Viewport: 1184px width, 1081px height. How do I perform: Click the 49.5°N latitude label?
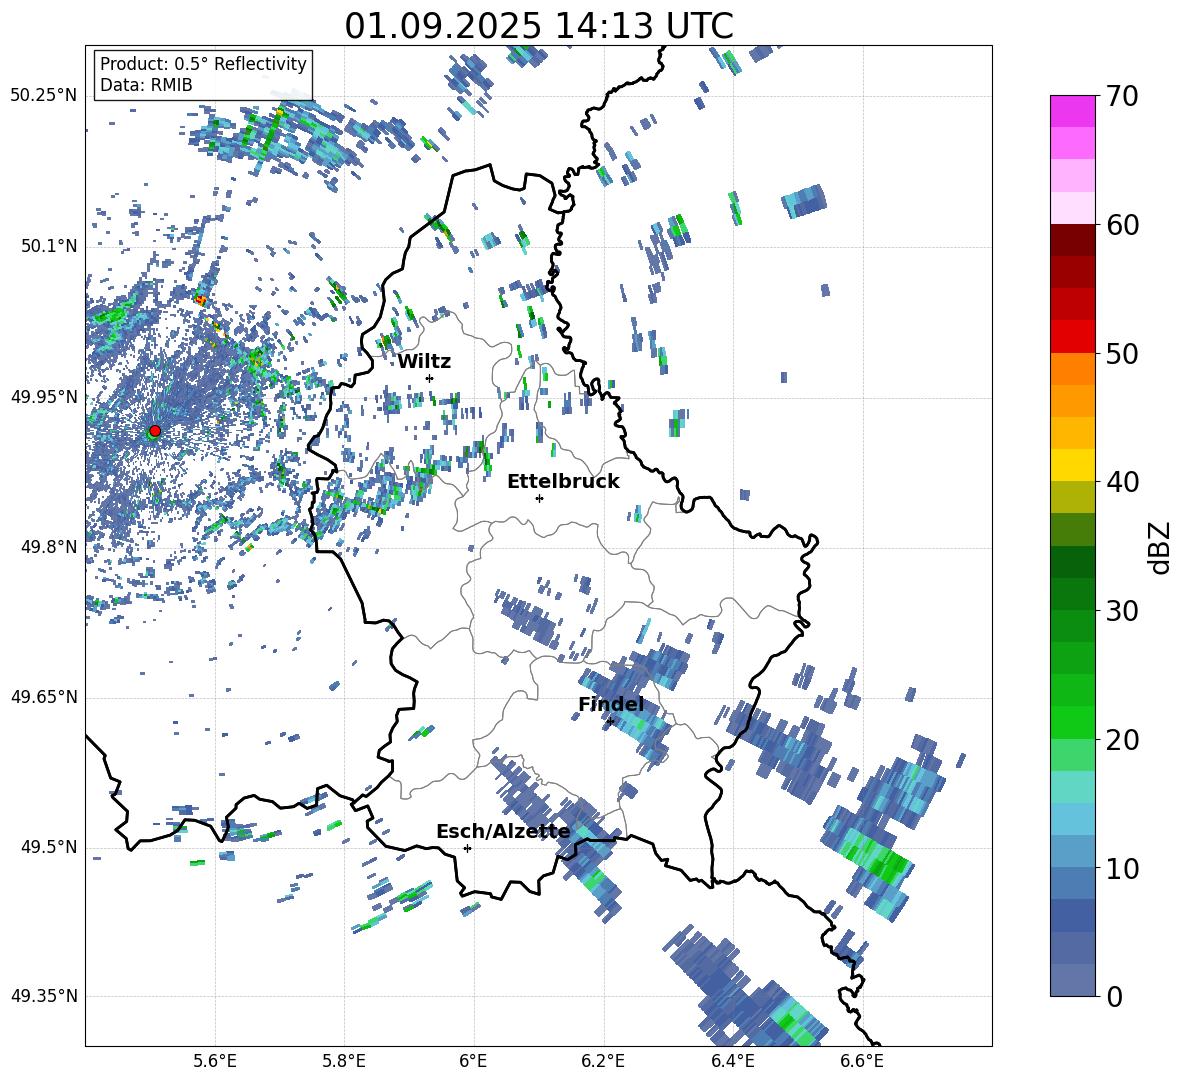point(49,848)
